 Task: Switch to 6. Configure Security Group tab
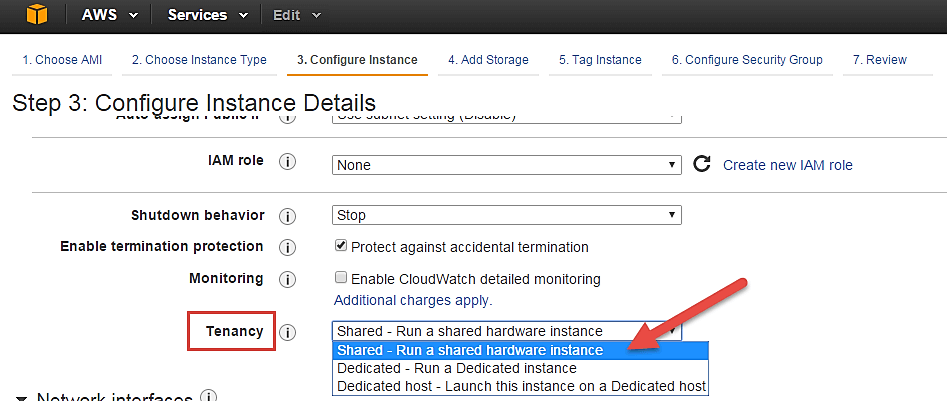(x=747, y=60)
